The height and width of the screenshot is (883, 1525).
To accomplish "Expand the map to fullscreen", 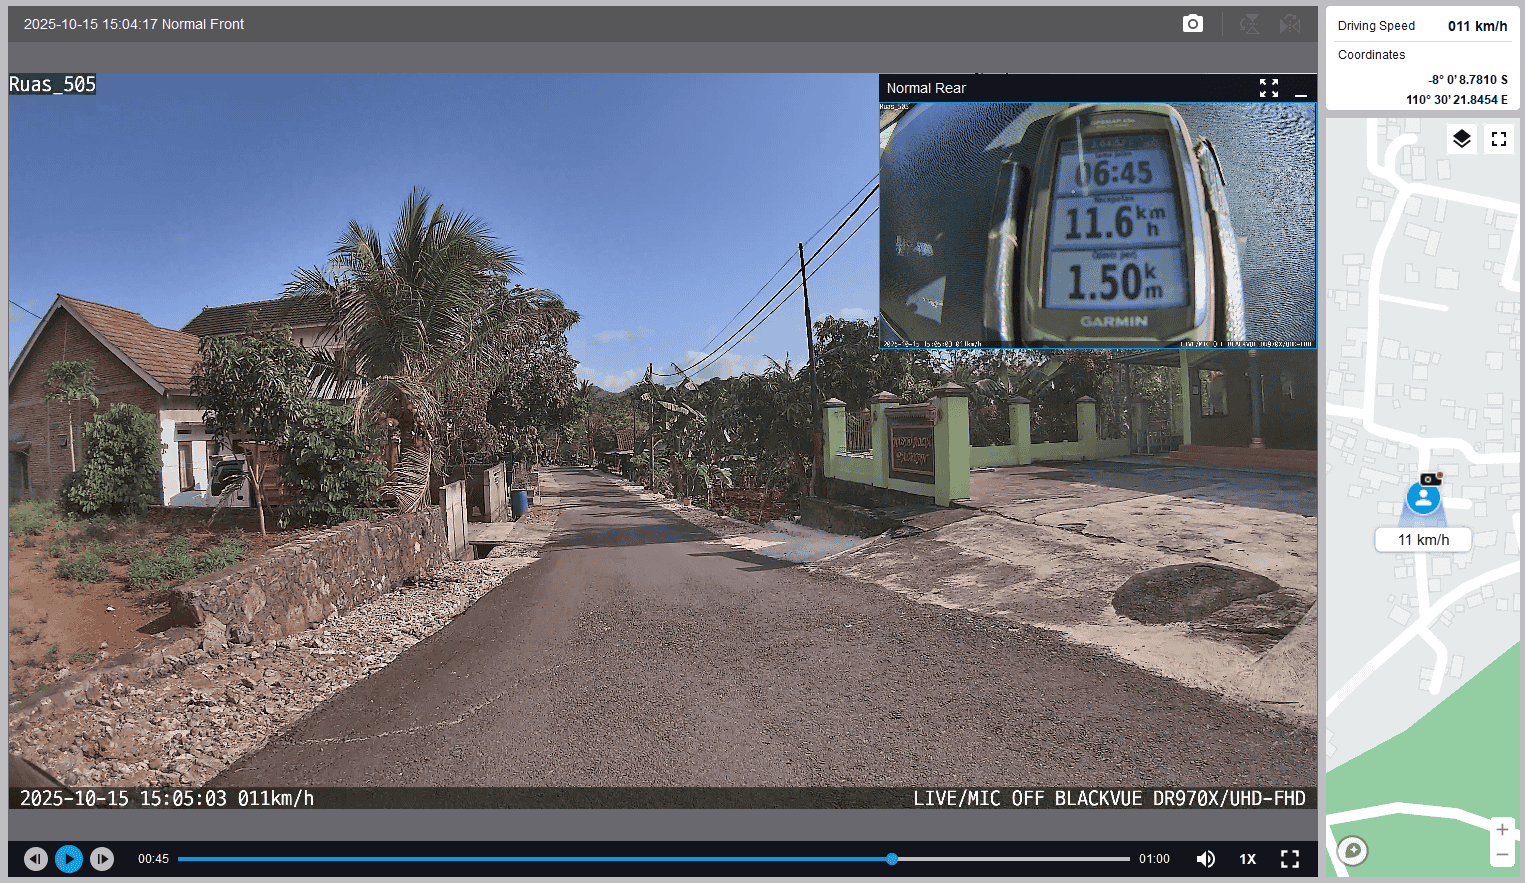I will pyautogui.click(x=1498, y=139).
